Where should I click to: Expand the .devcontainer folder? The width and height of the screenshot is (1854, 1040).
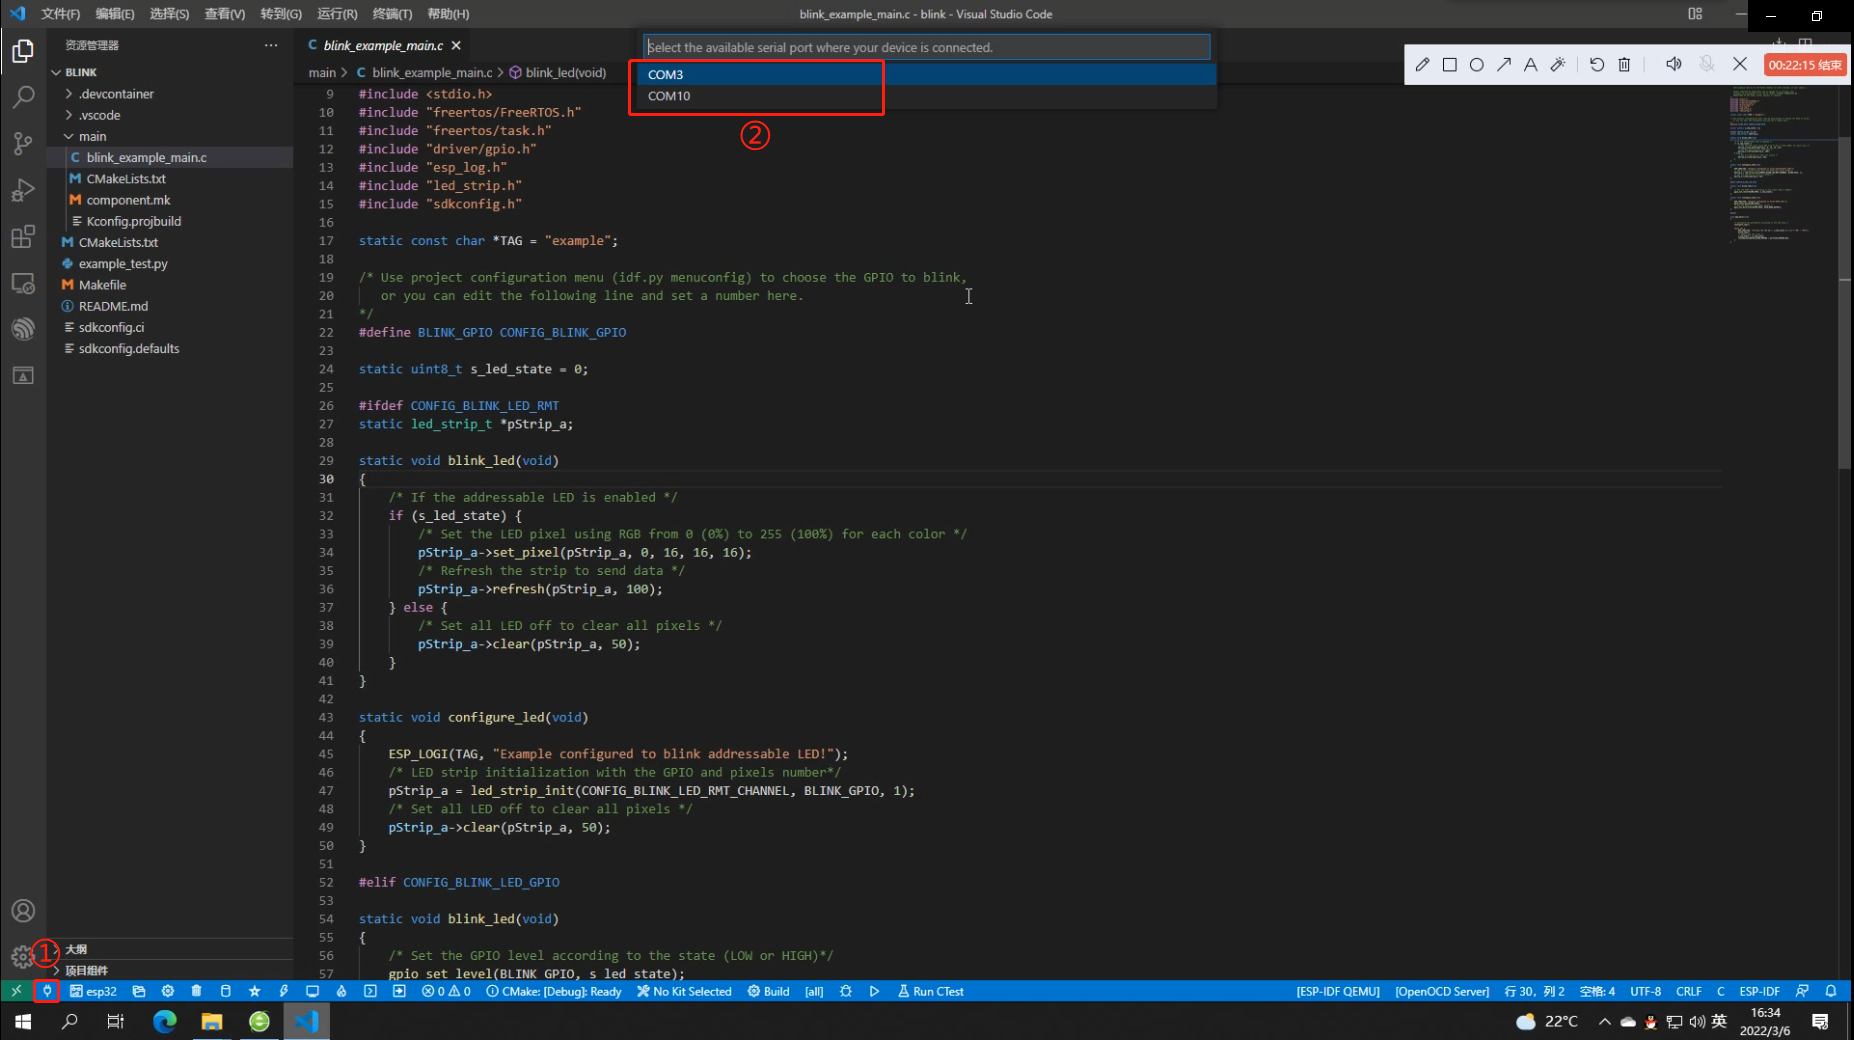tap(170, 94)
